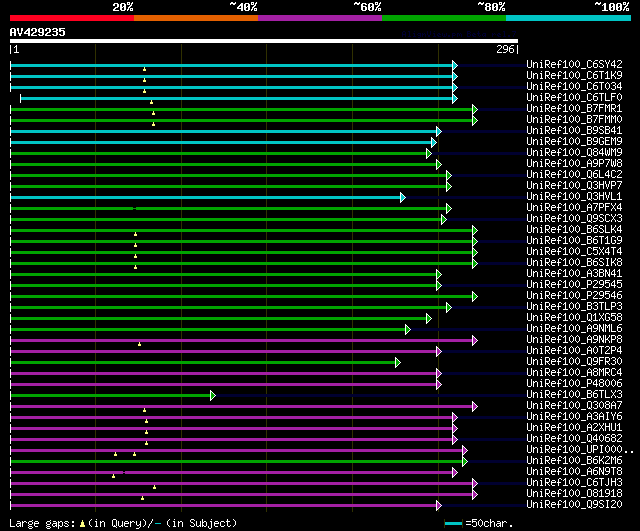Click the orange ~40% legend color segment
Screen dimensions: 640x531
point(196,18)
